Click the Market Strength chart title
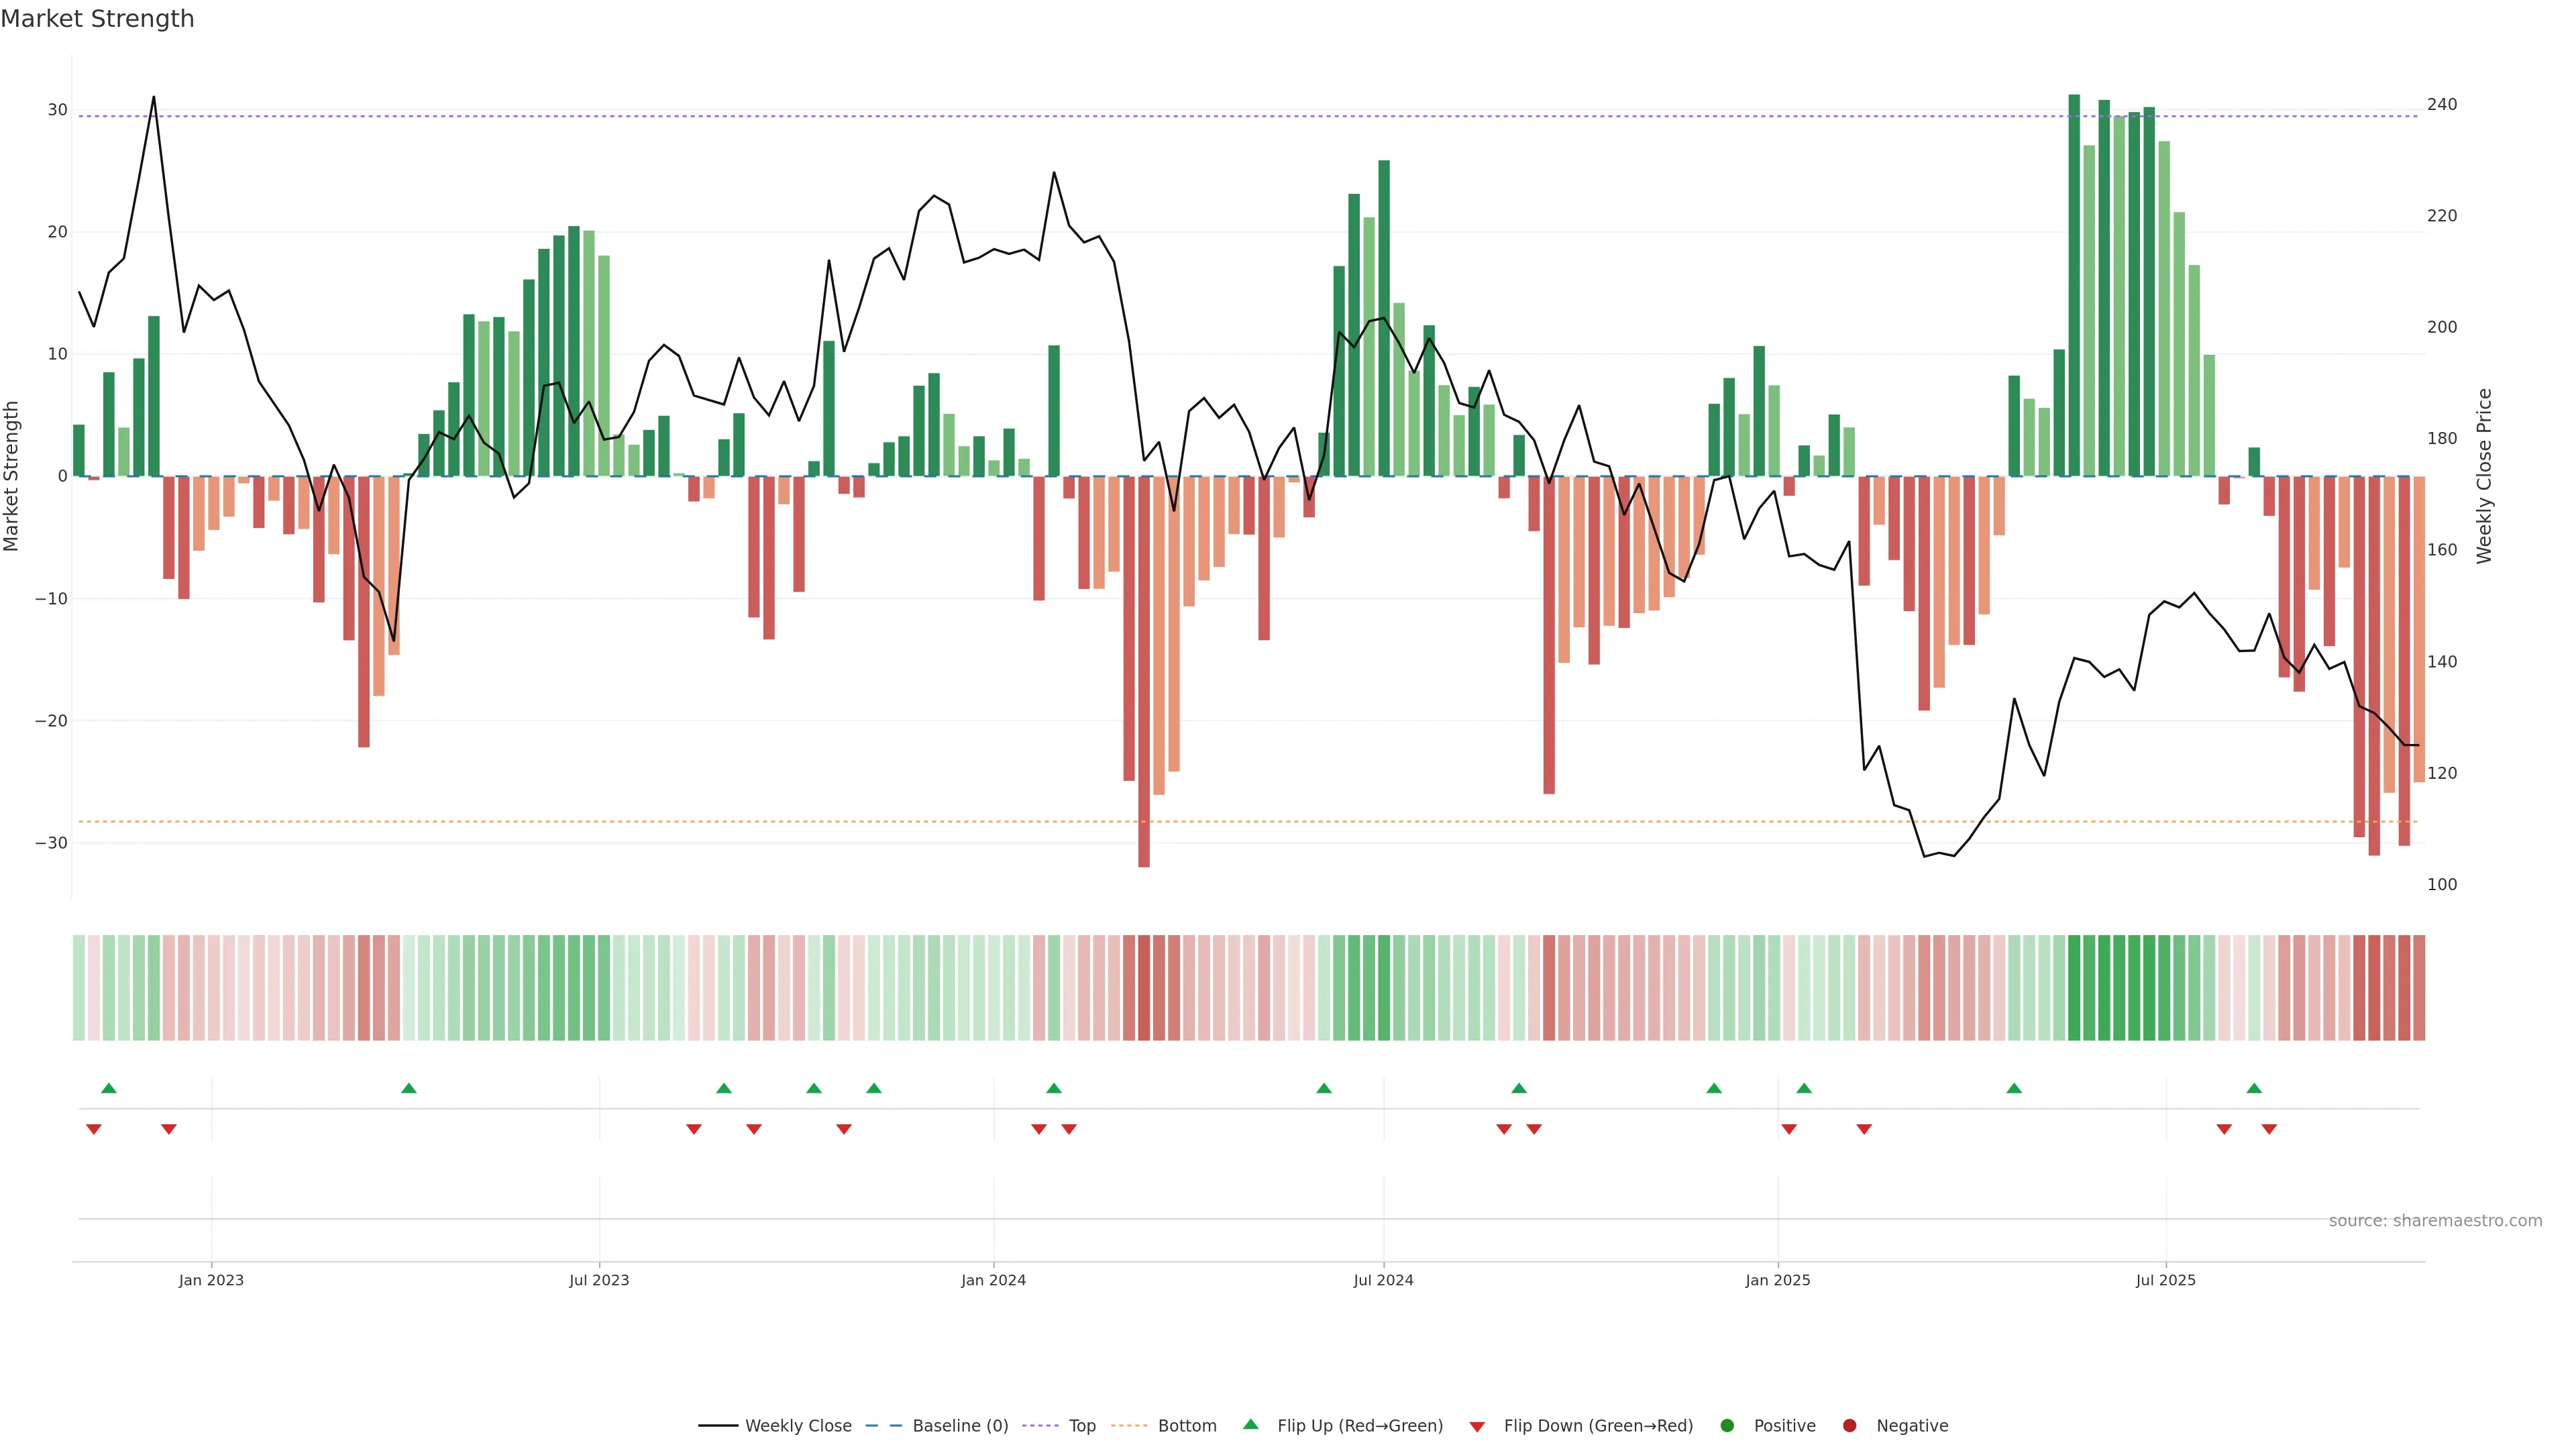The width and height of the screenshot is (2576, 1449). point(97,19)
